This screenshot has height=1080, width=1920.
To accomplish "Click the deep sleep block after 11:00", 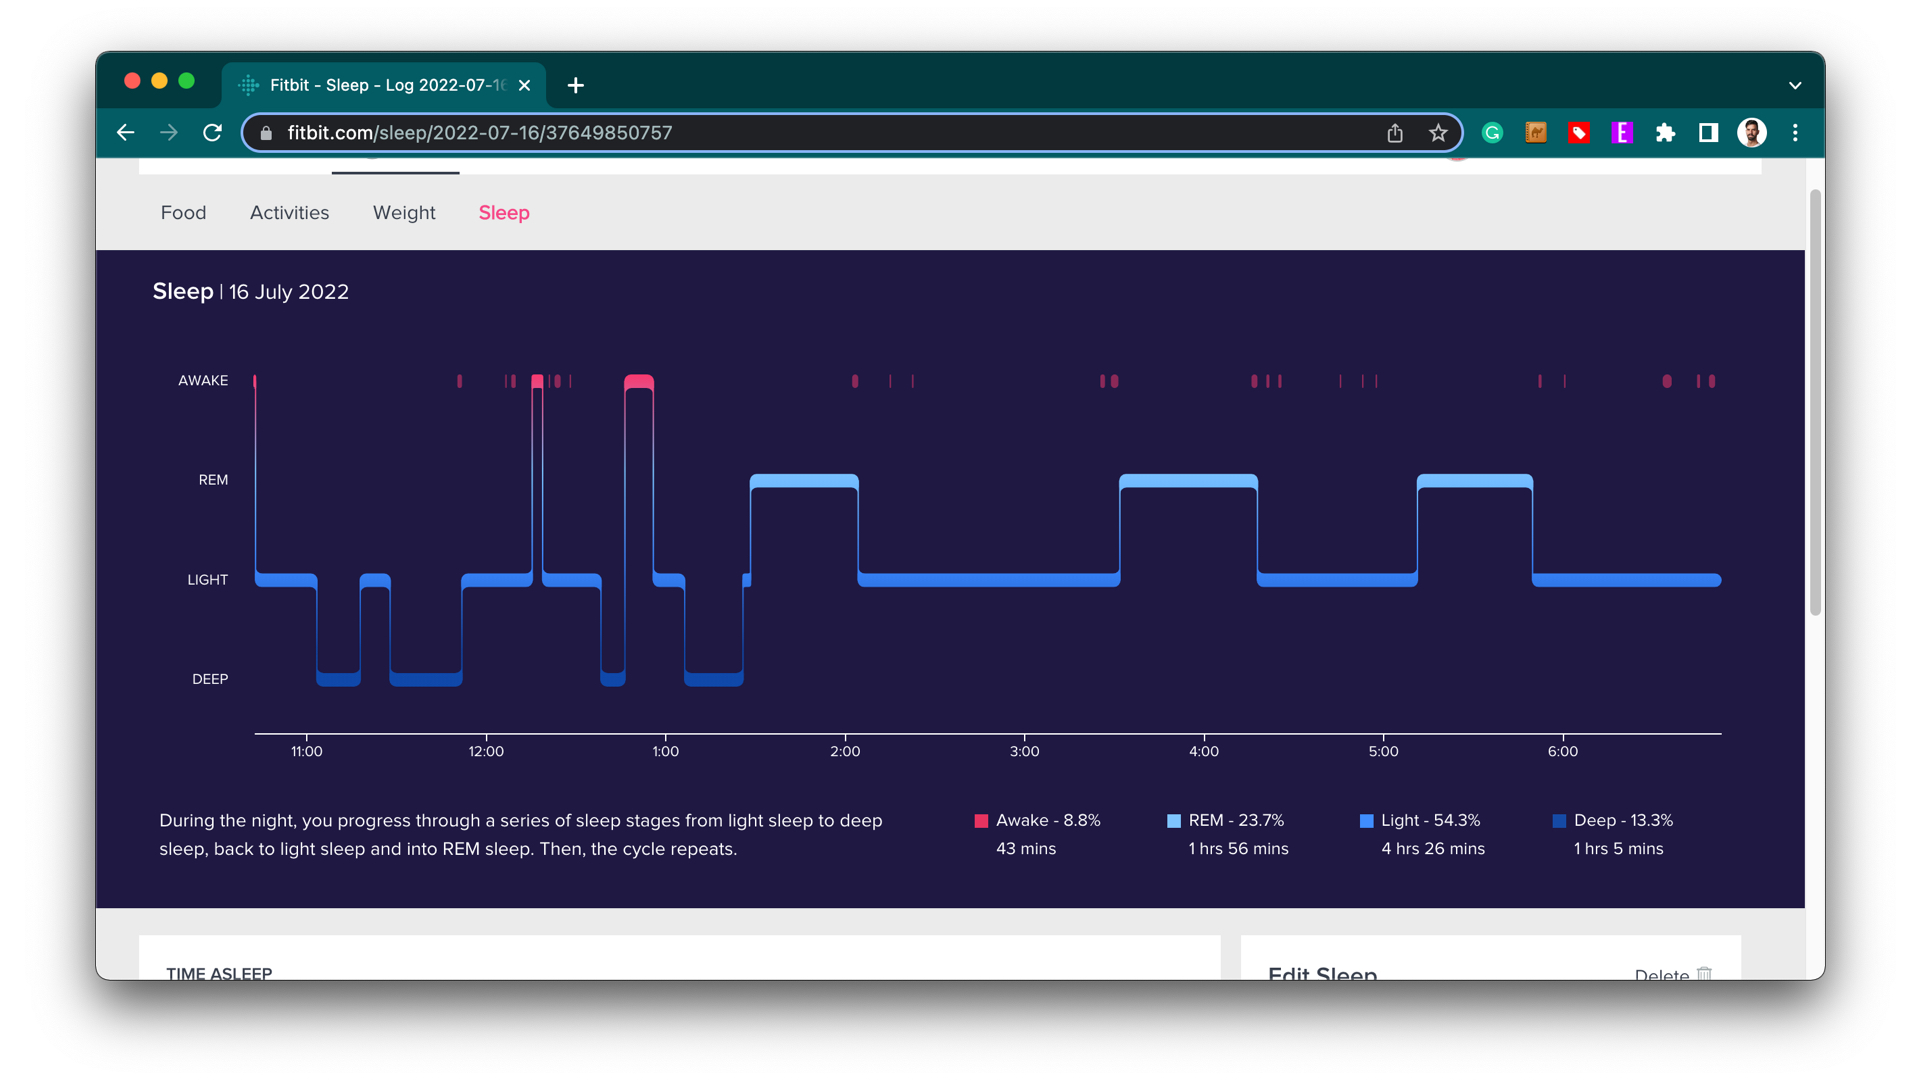I will point(338,679).
